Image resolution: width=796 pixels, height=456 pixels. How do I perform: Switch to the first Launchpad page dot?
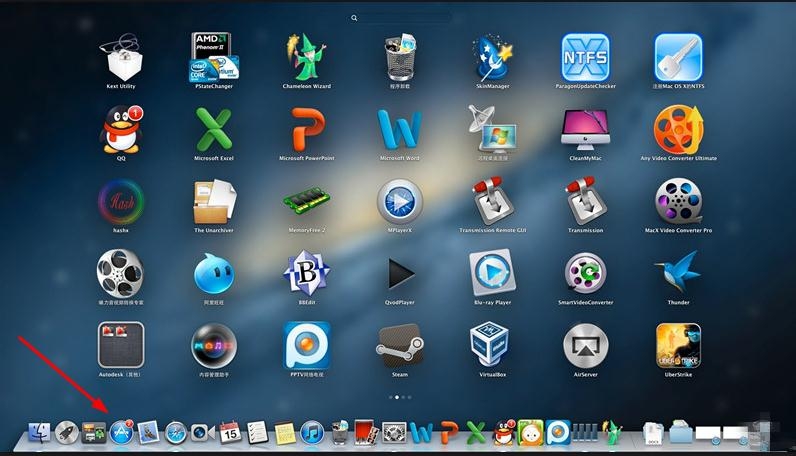390,398
